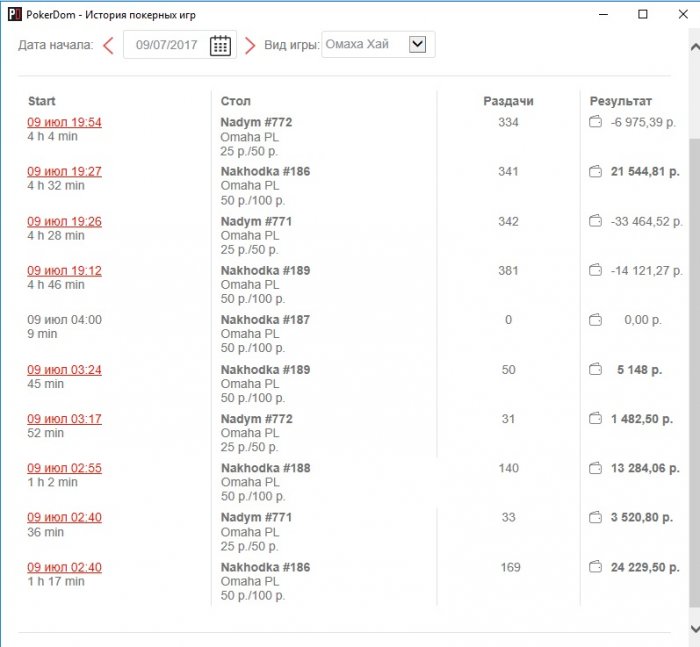
Task: Open session link 09 июл 19:12
Action: [x=64, y=270]
